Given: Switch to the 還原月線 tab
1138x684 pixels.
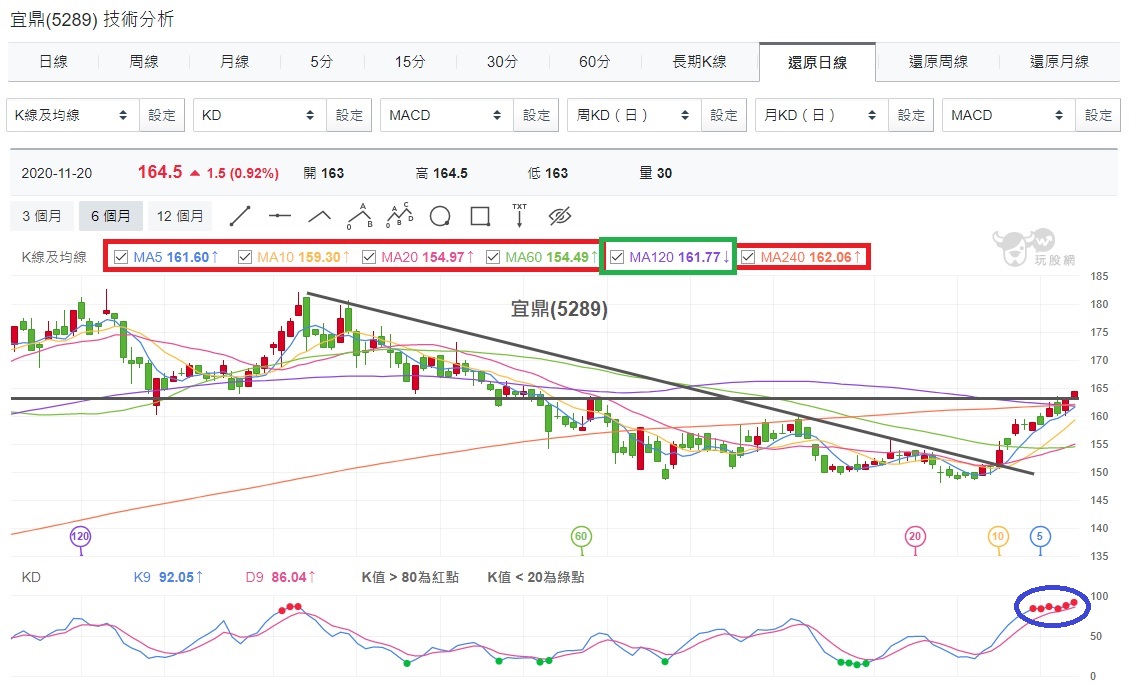Looking at the screenshot, I should pyautogui.click(x=1060, y=62).
